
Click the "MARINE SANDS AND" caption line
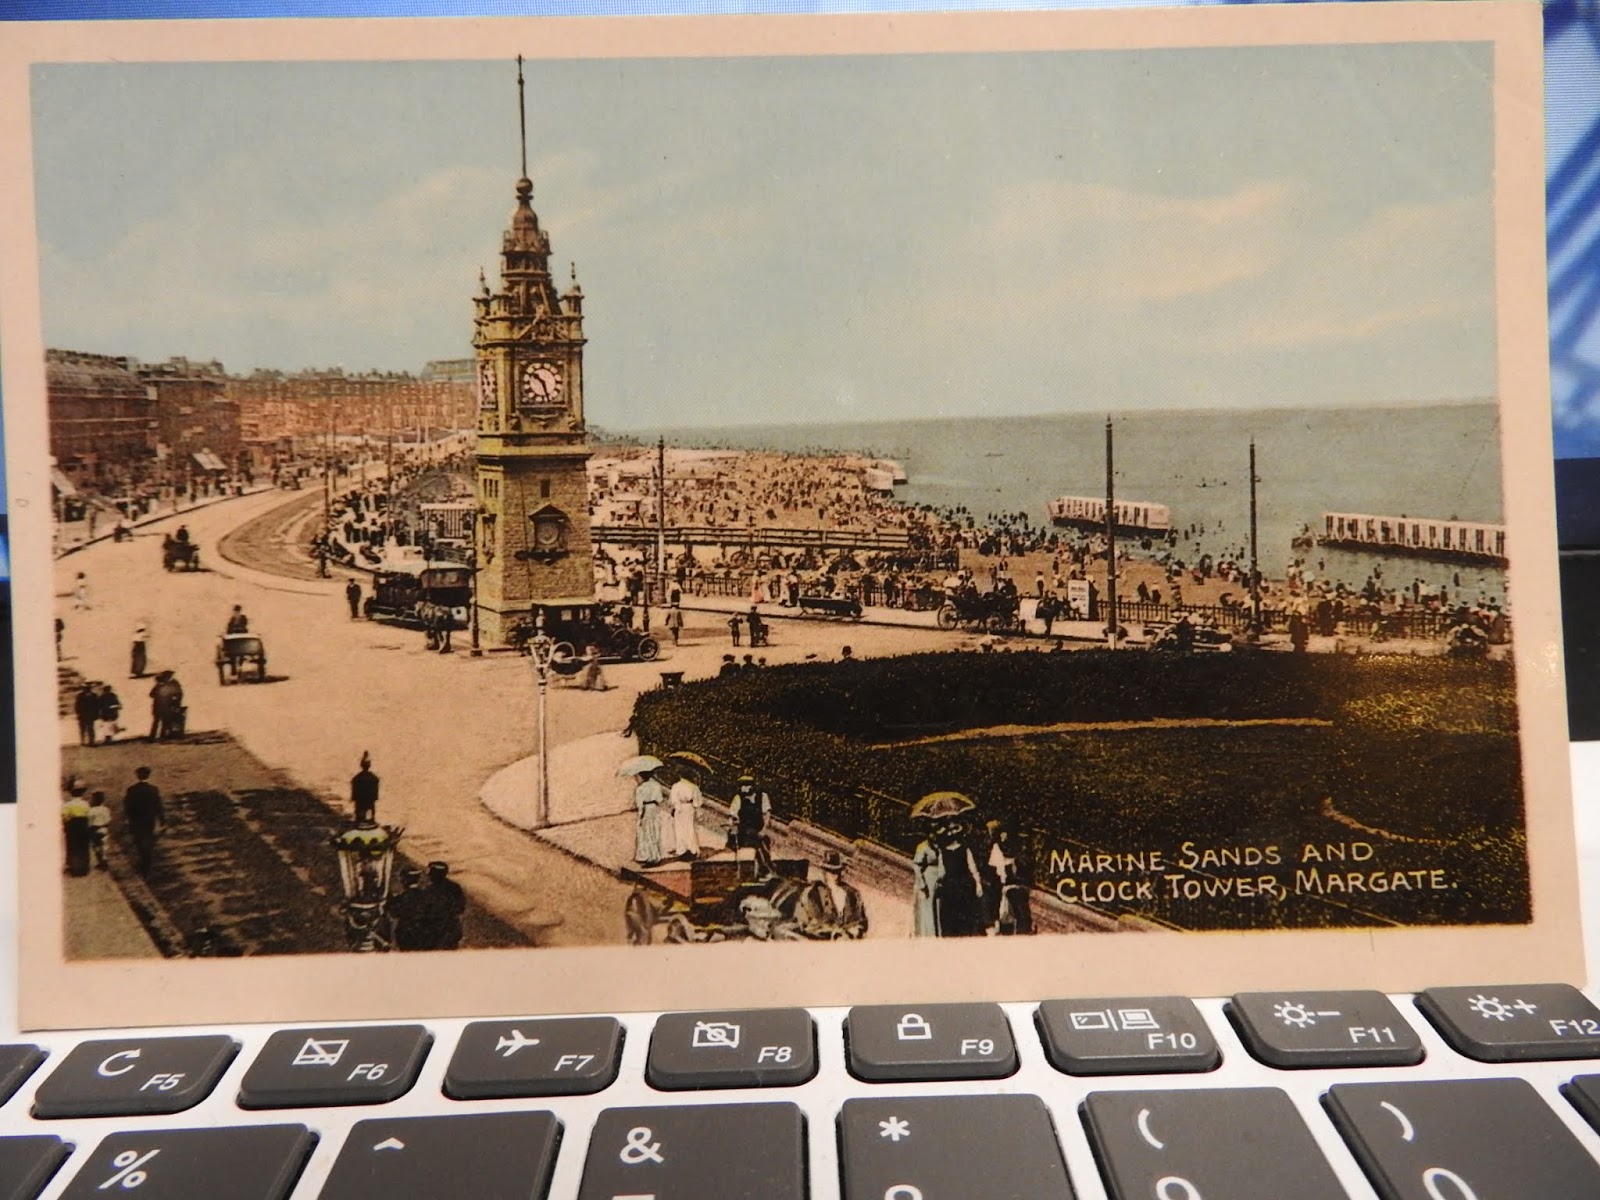click(1210, 856)
